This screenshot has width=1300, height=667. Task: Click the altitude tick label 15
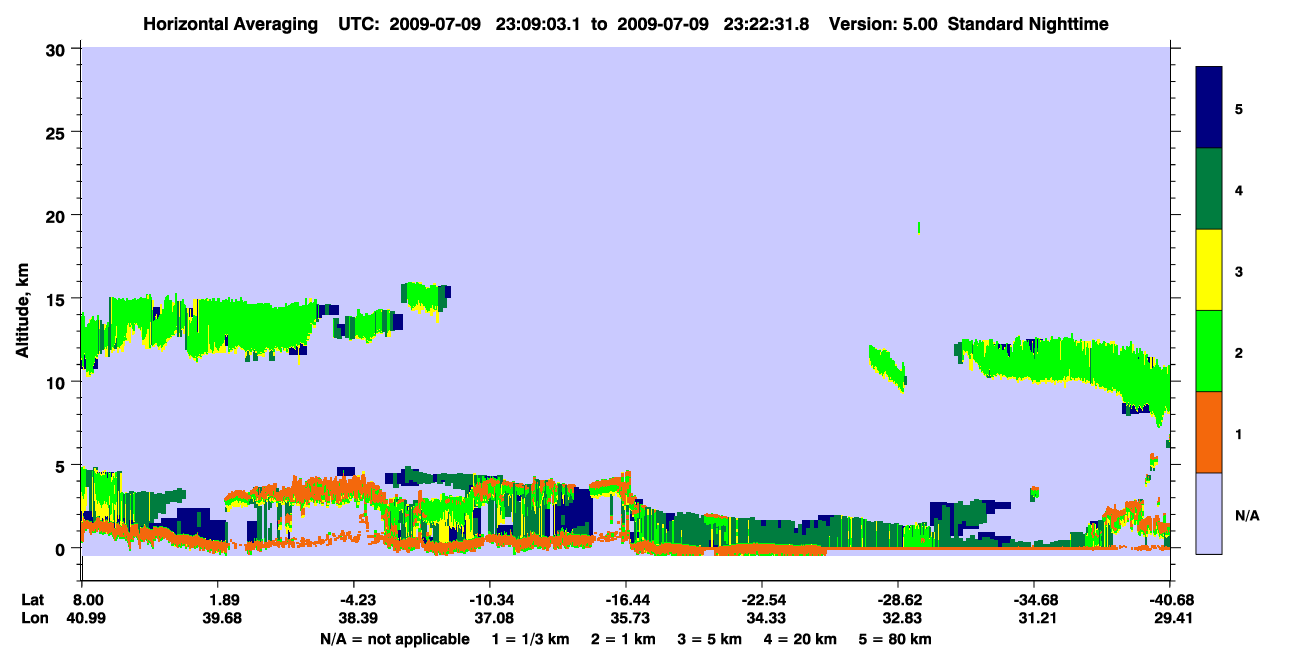(57, 299)
